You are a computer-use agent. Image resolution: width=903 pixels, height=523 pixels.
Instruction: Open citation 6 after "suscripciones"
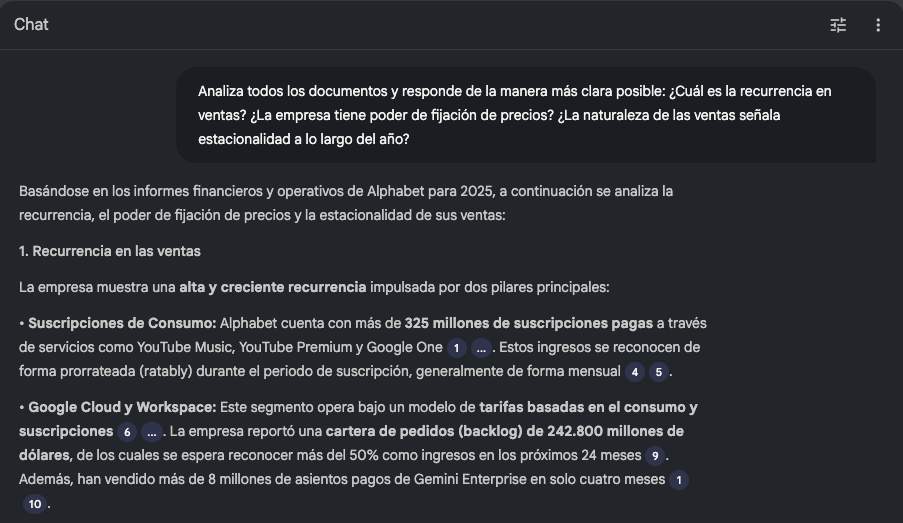pyautogui.click(x=126, y=432)
